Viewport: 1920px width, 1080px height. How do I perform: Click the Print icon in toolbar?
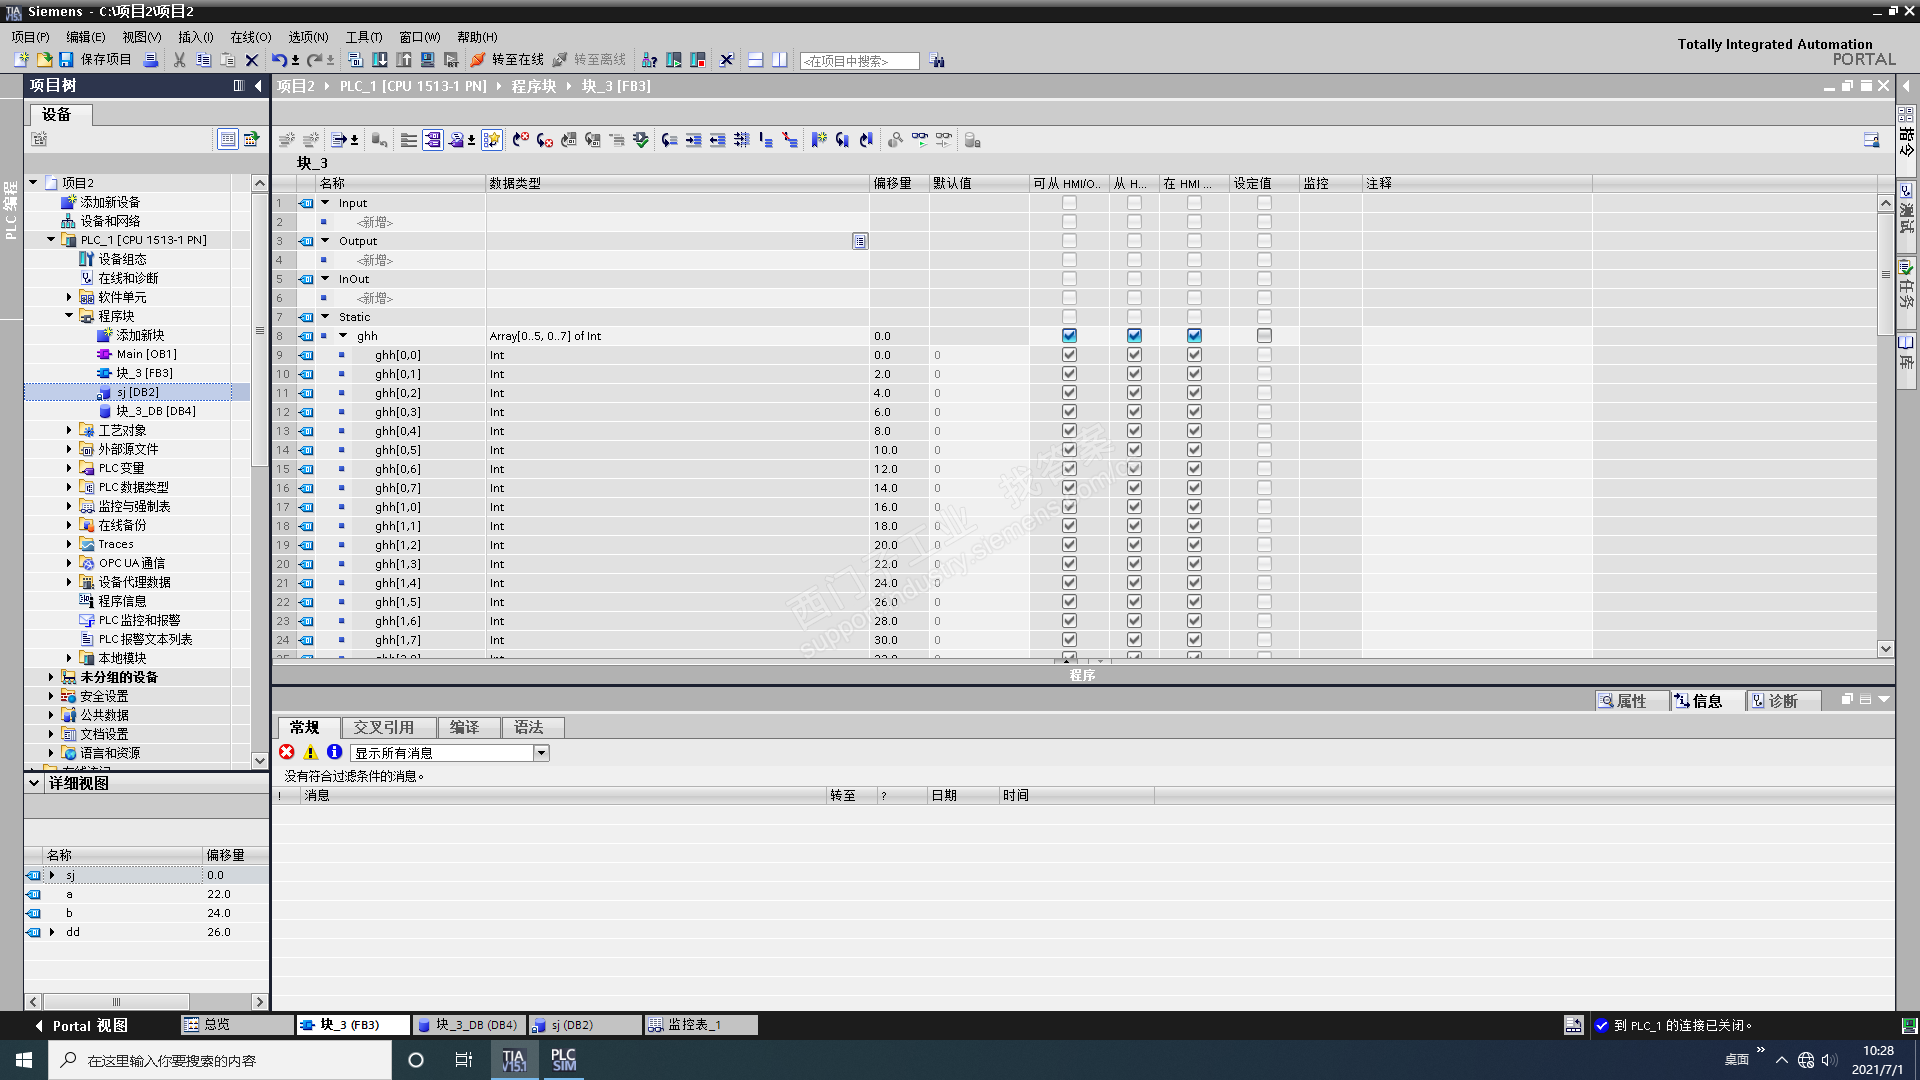click(150, 60)
